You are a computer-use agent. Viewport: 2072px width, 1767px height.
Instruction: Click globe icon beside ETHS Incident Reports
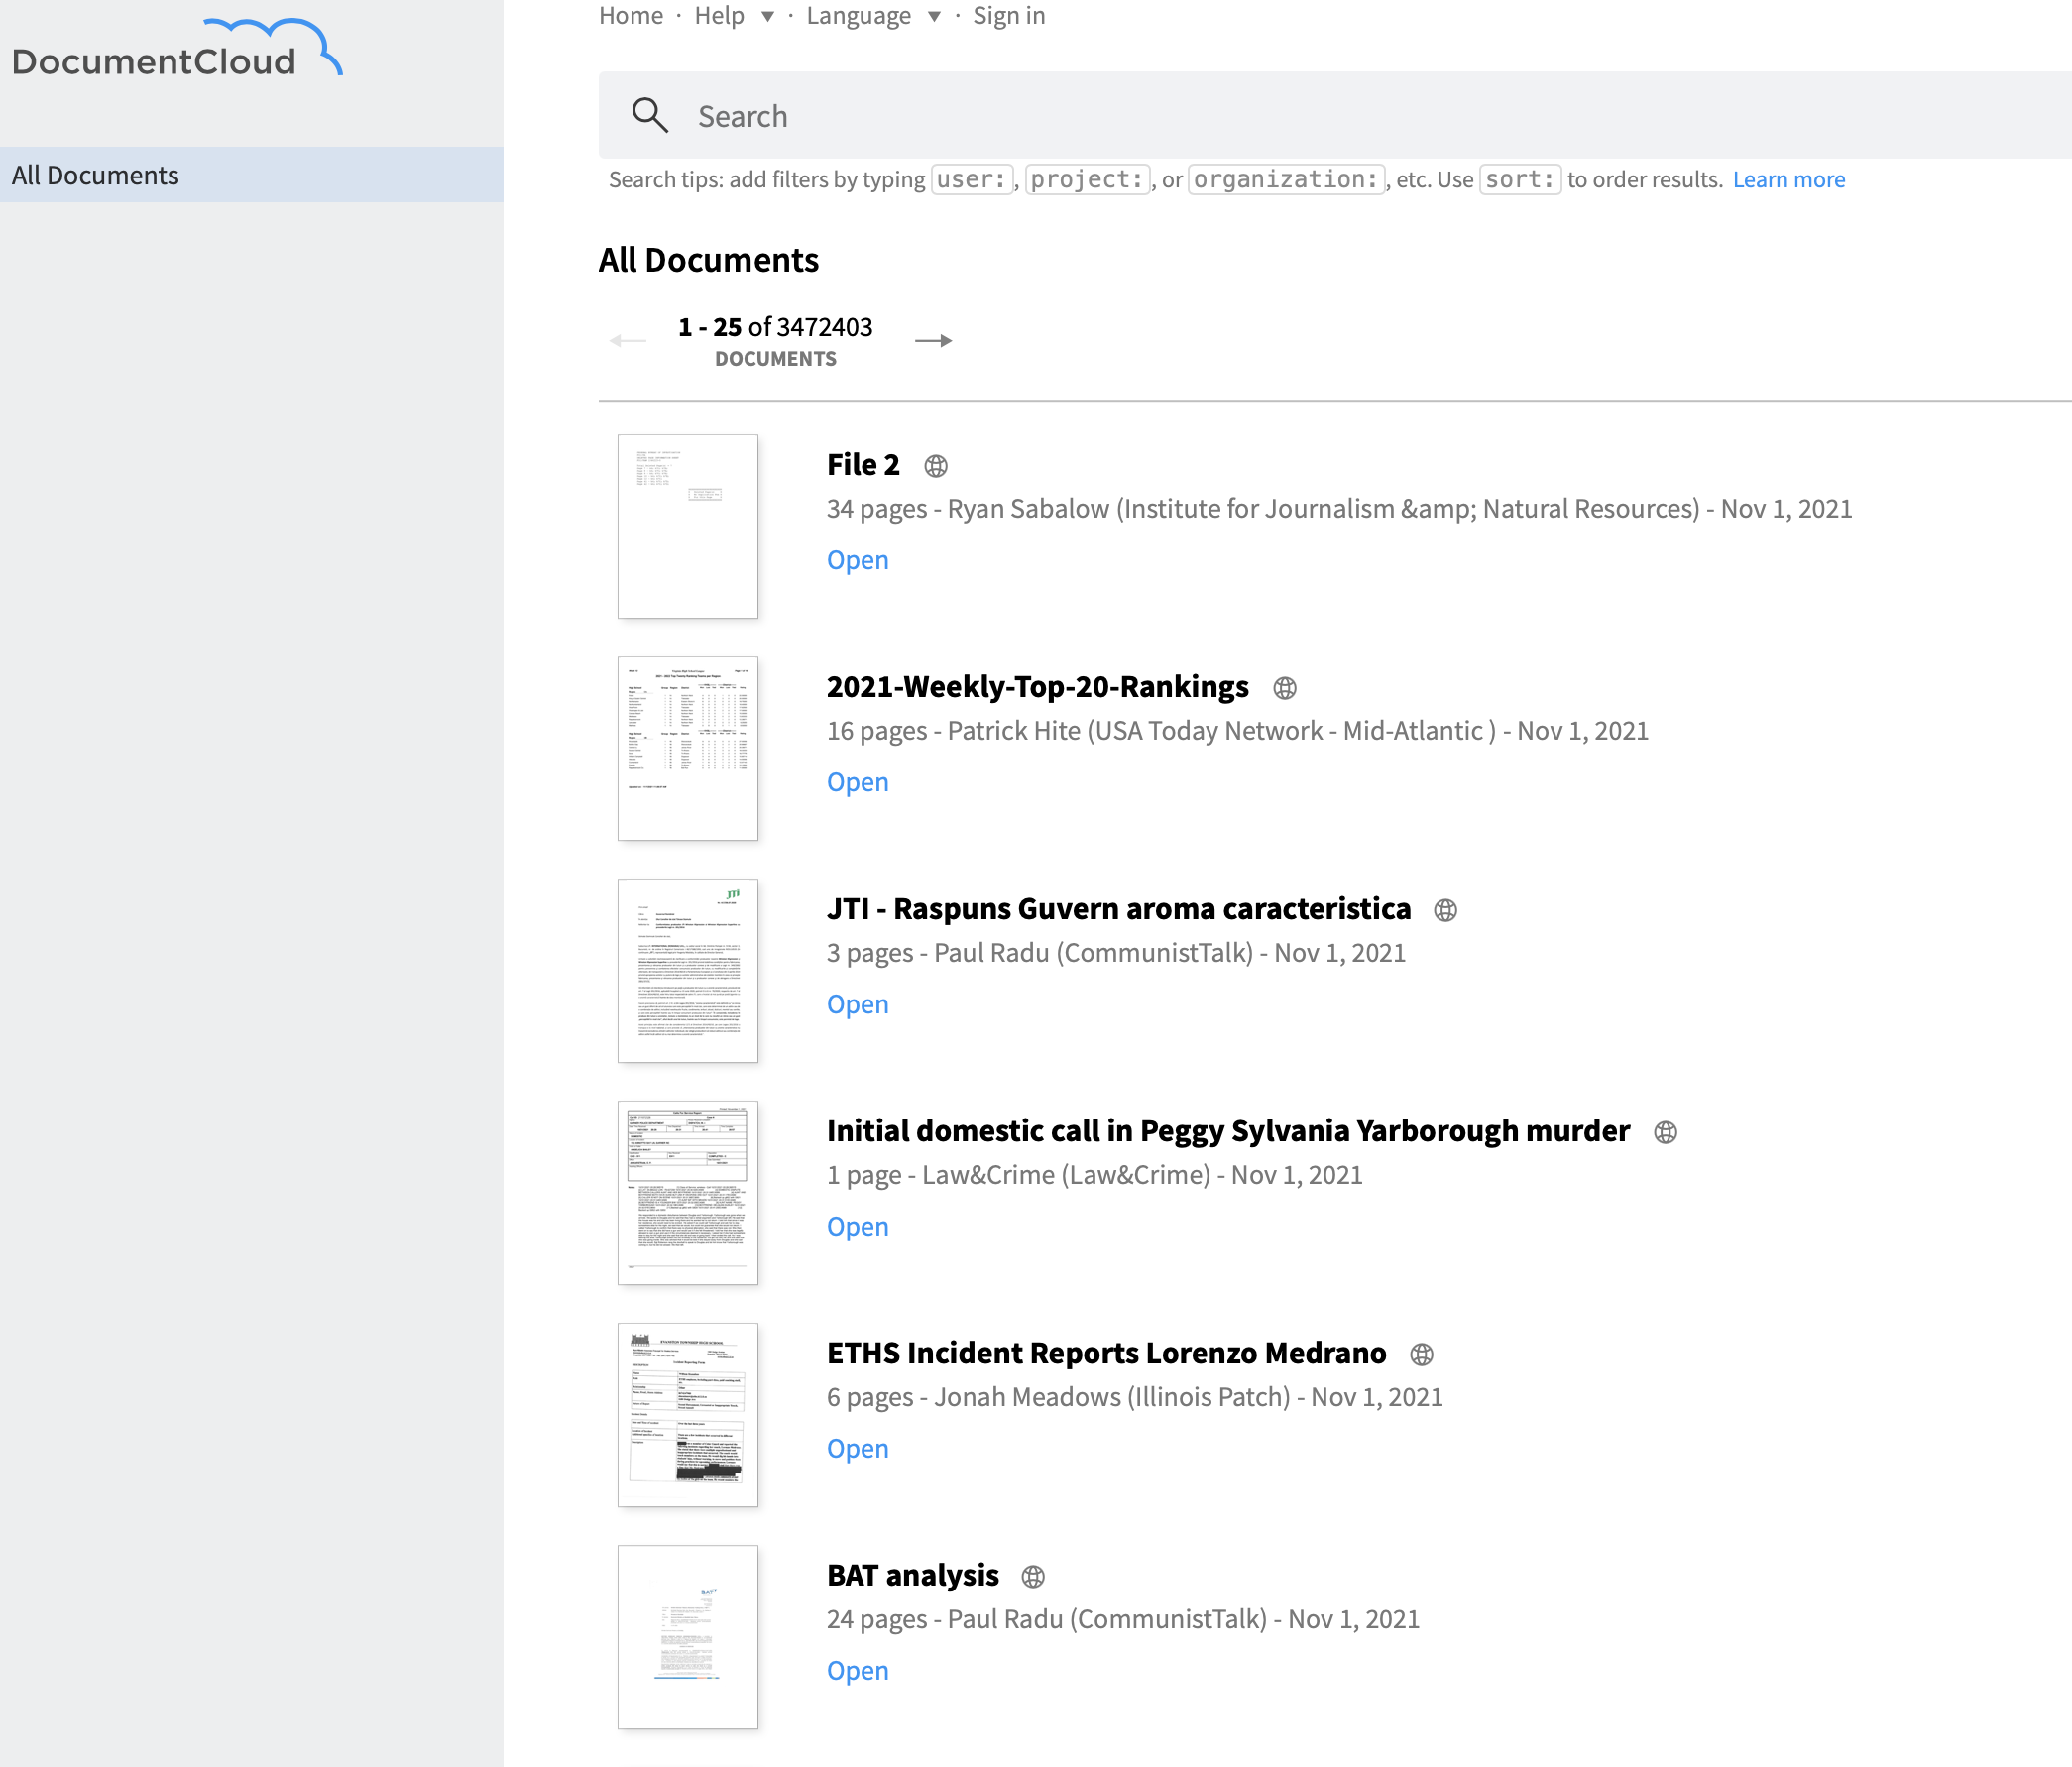pos(1421,1354)
